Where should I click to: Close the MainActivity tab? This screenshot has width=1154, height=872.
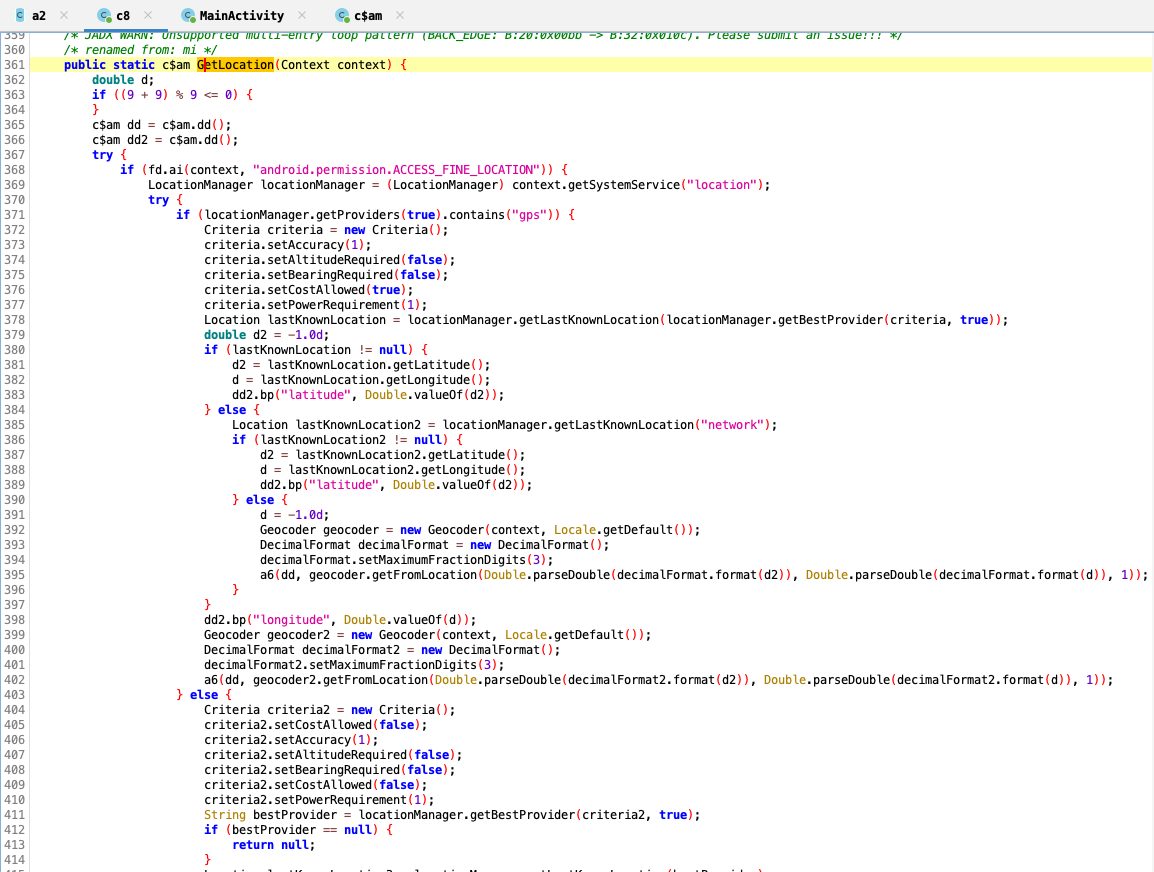coord(302,15)
